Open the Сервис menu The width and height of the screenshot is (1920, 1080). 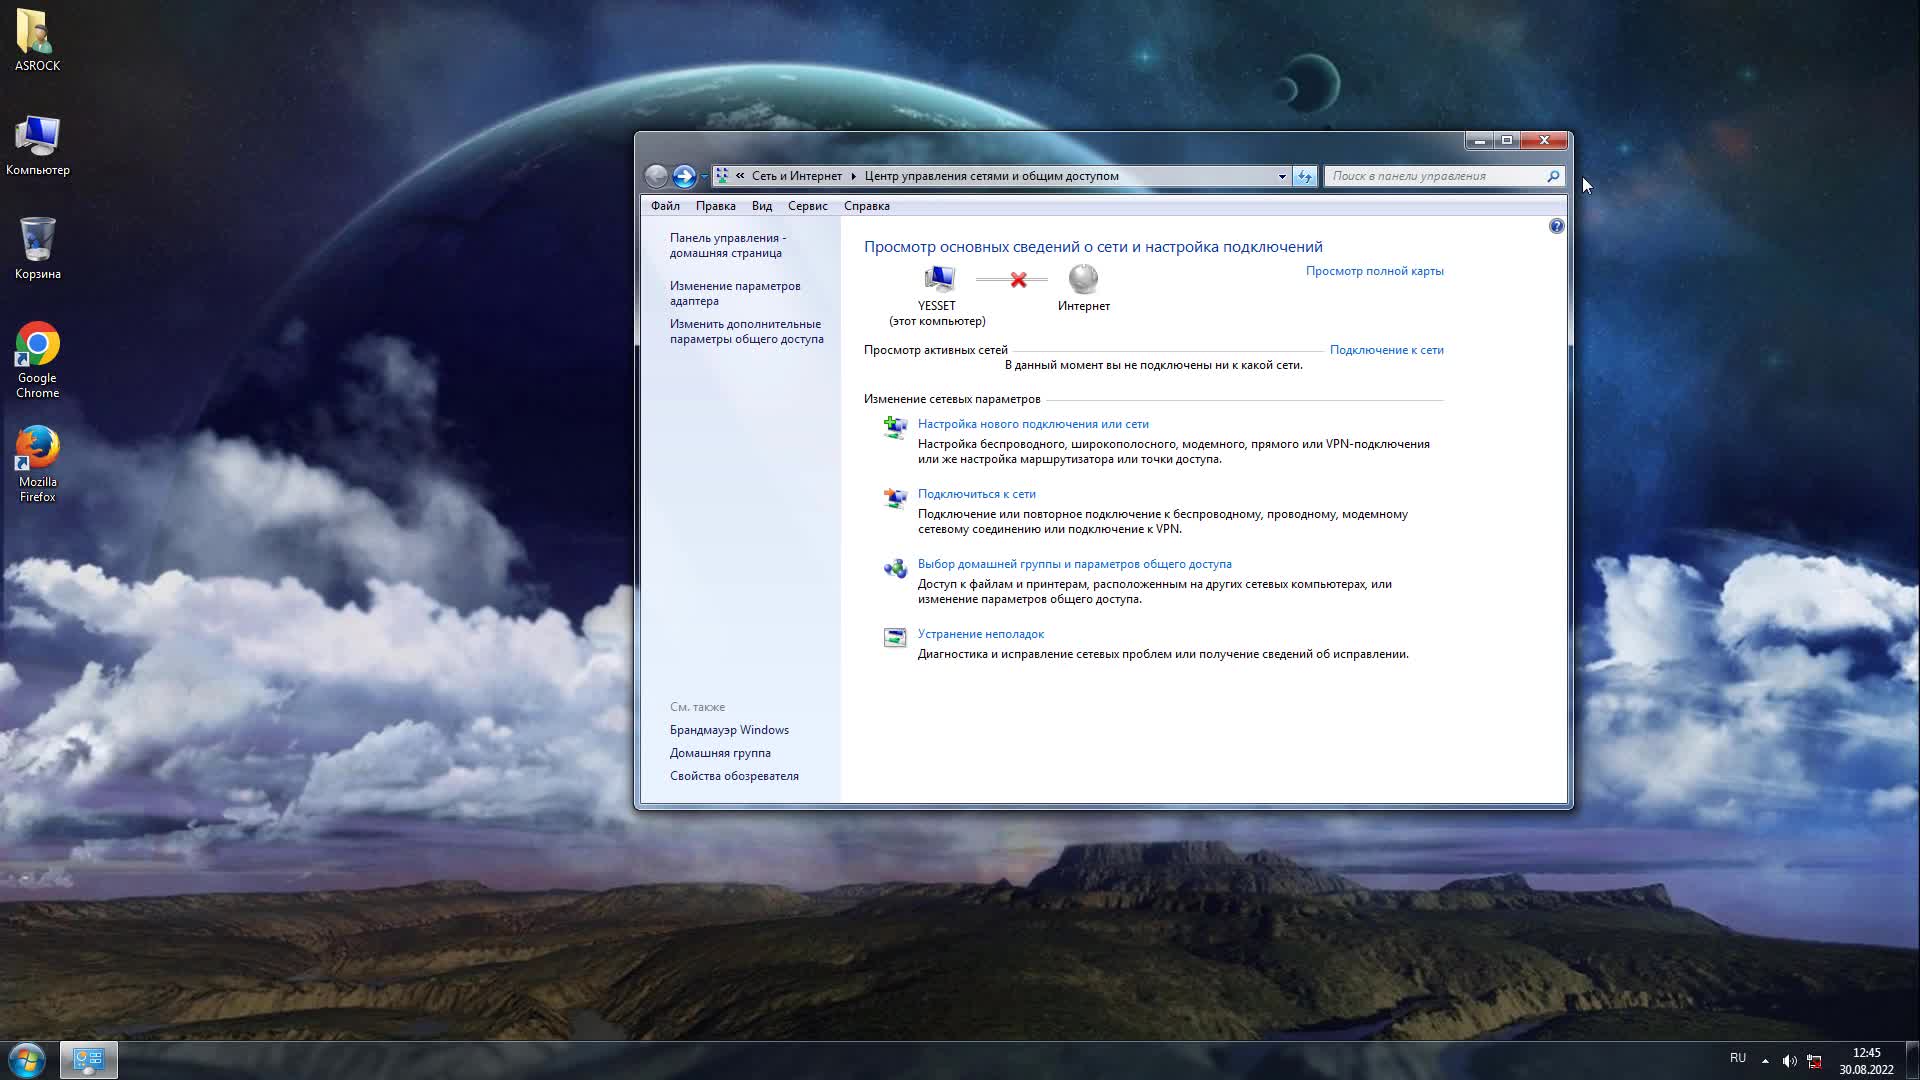(807, 206)
